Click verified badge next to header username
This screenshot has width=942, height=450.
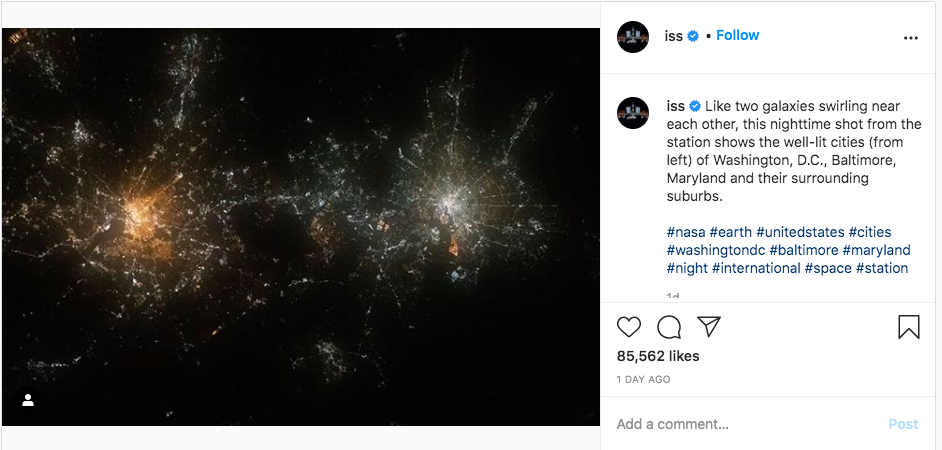click(693, 36)
